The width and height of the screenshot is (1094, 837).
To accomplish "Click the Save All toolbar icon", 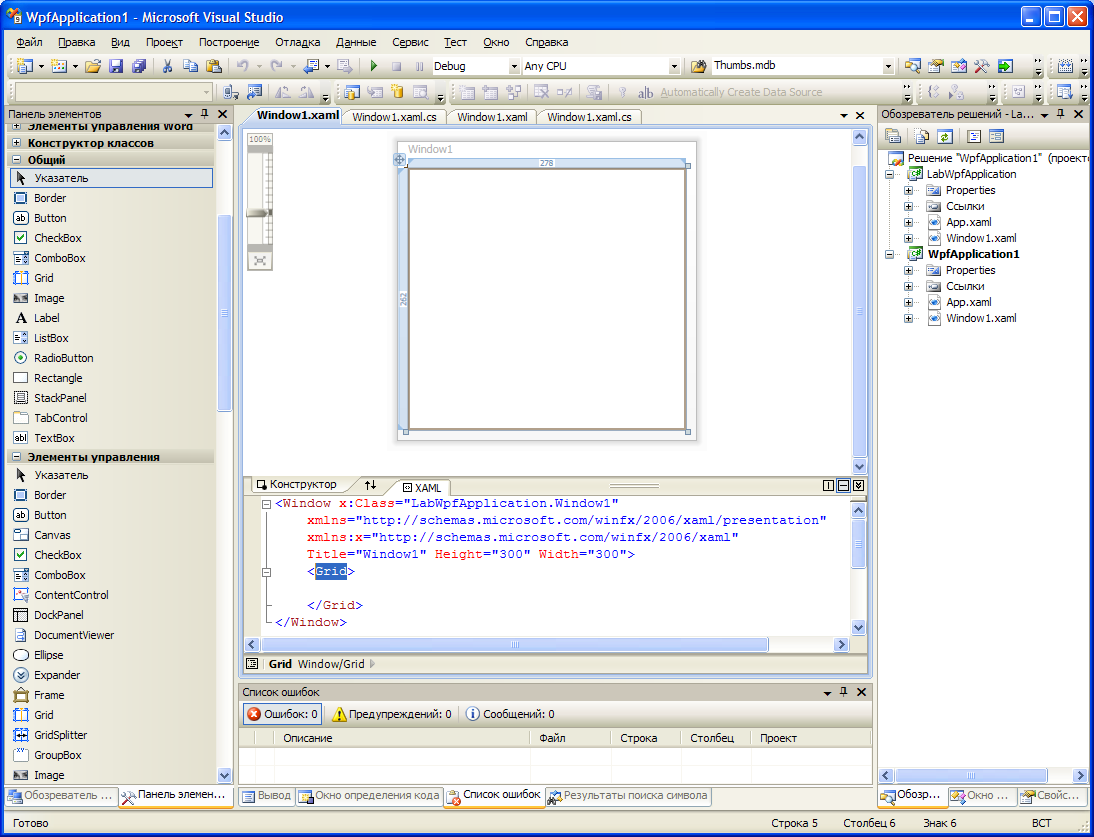I will [139, 66].
